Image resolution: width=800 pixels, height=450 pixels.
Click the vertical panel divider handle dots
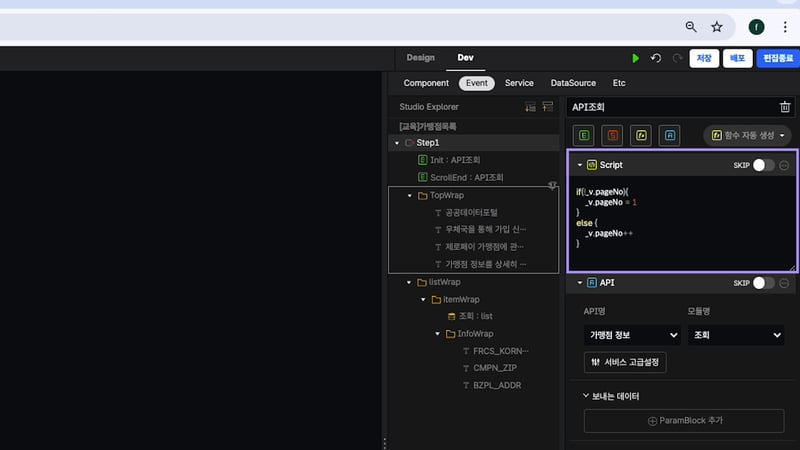(385, 442)
